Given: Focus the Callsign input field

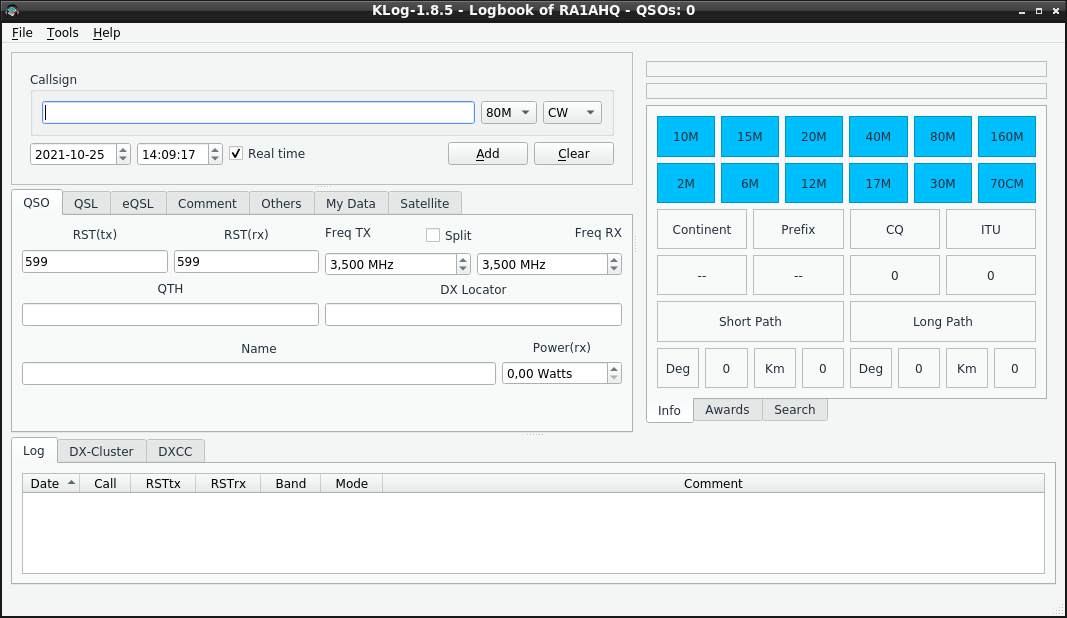Looking at the screenshot, I should (x=259, y=112).
